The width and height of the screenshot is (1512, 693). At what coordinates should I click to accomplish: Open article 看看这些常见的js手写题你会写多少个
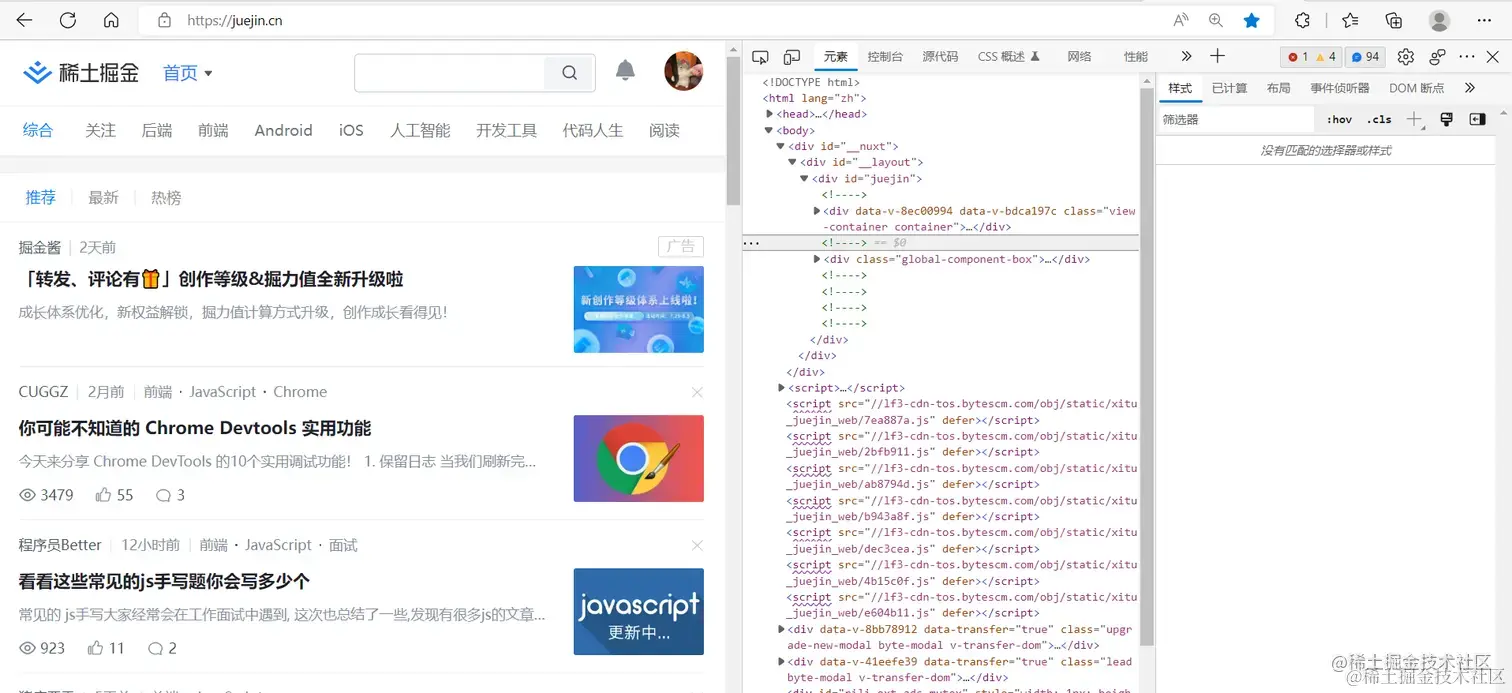pos(164,581)
